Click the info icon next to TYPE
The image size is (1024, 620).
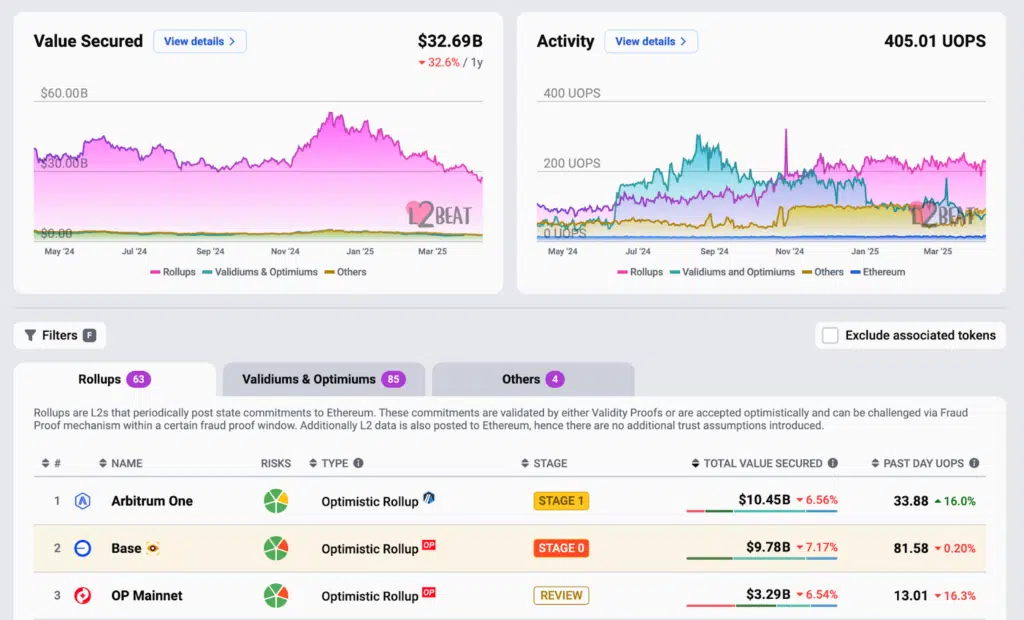358,464
